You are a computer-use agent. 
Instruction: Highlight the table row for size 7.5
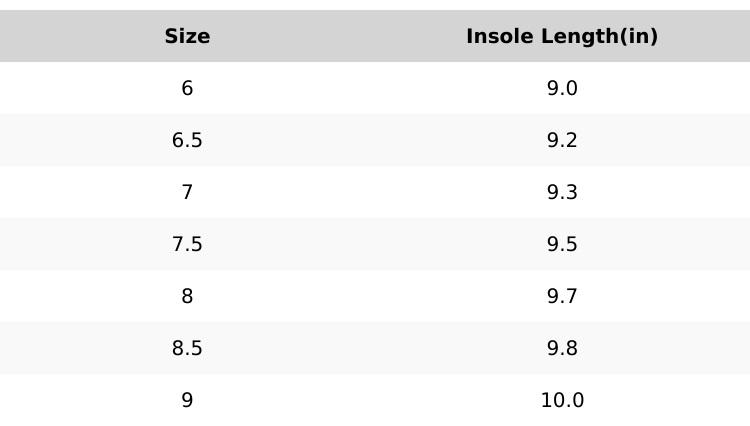tap(375, 245)
